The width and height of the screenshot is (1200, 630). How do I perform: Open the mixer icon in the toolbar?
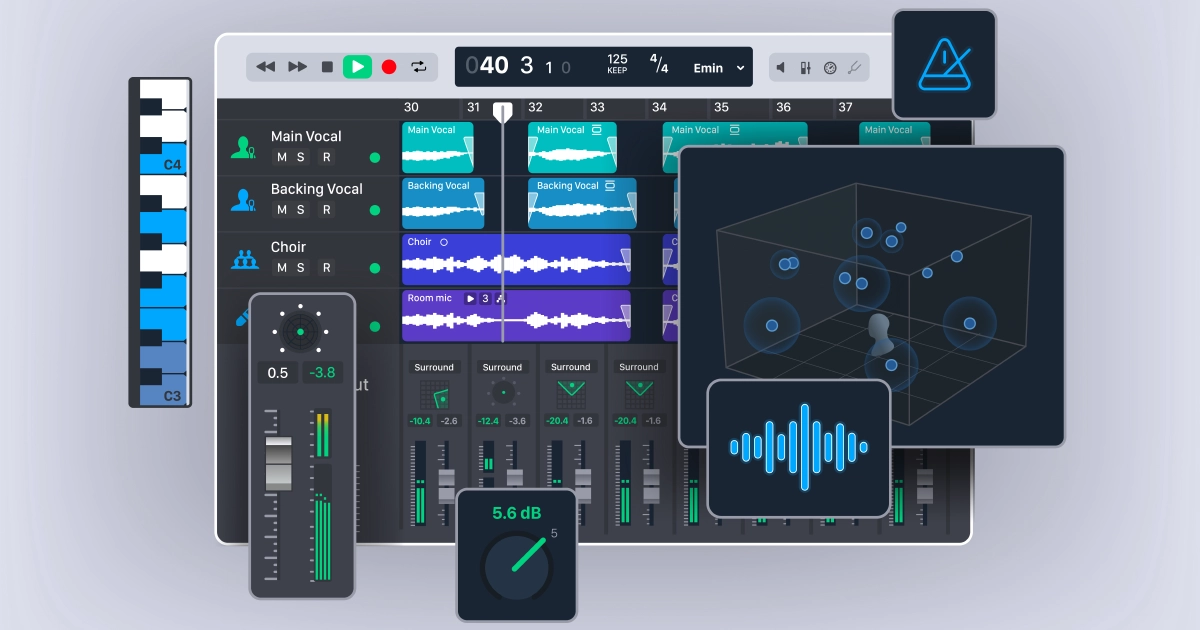805,68
